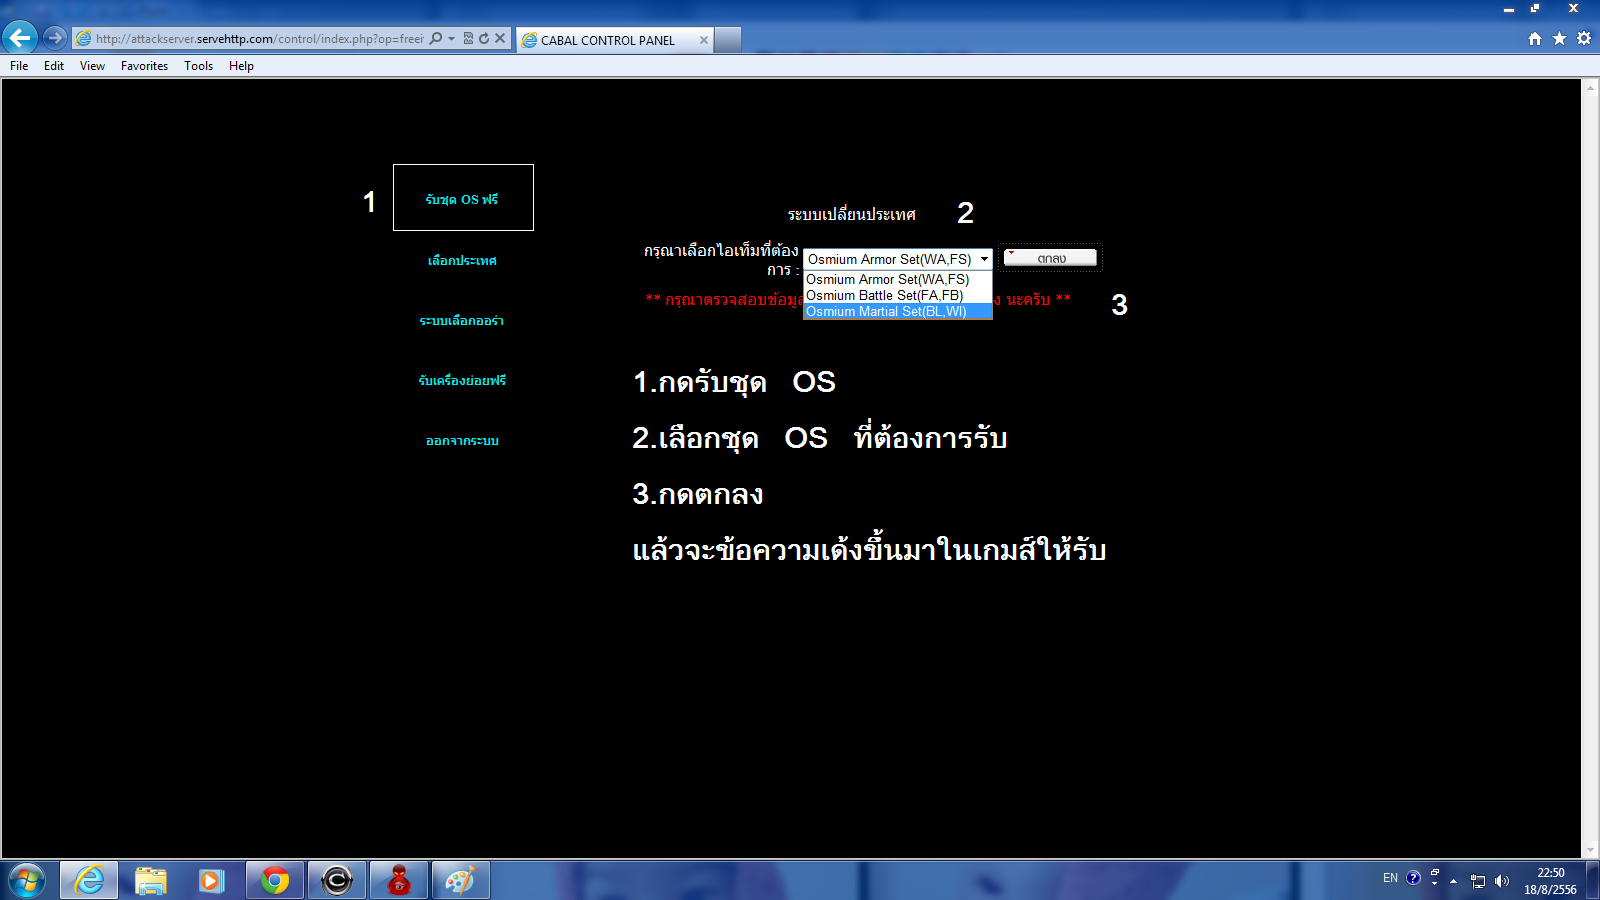The width and height of the screenshot is (1600, 900).
Task: Open the volume speaker tray icon
Action: pos(1501,881)
